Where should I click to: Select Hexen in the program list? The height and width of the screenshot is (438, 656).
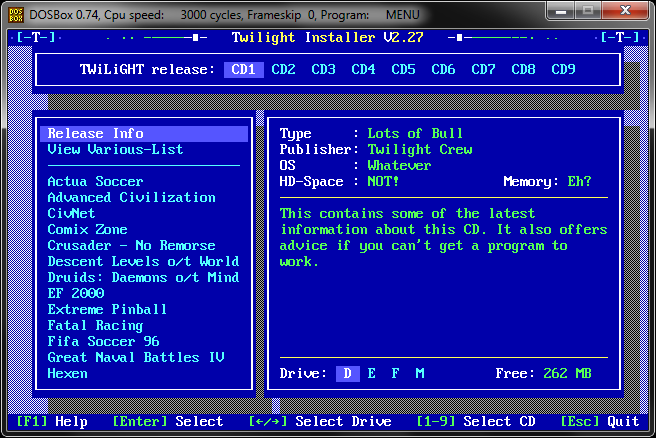click(67, 374)
